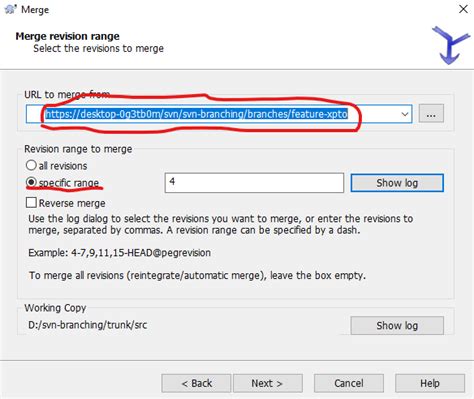Expand the URL to merge from dropdown
Image resolution: width=474 pixels, height=399 pixels.
(x=405, y=114)
